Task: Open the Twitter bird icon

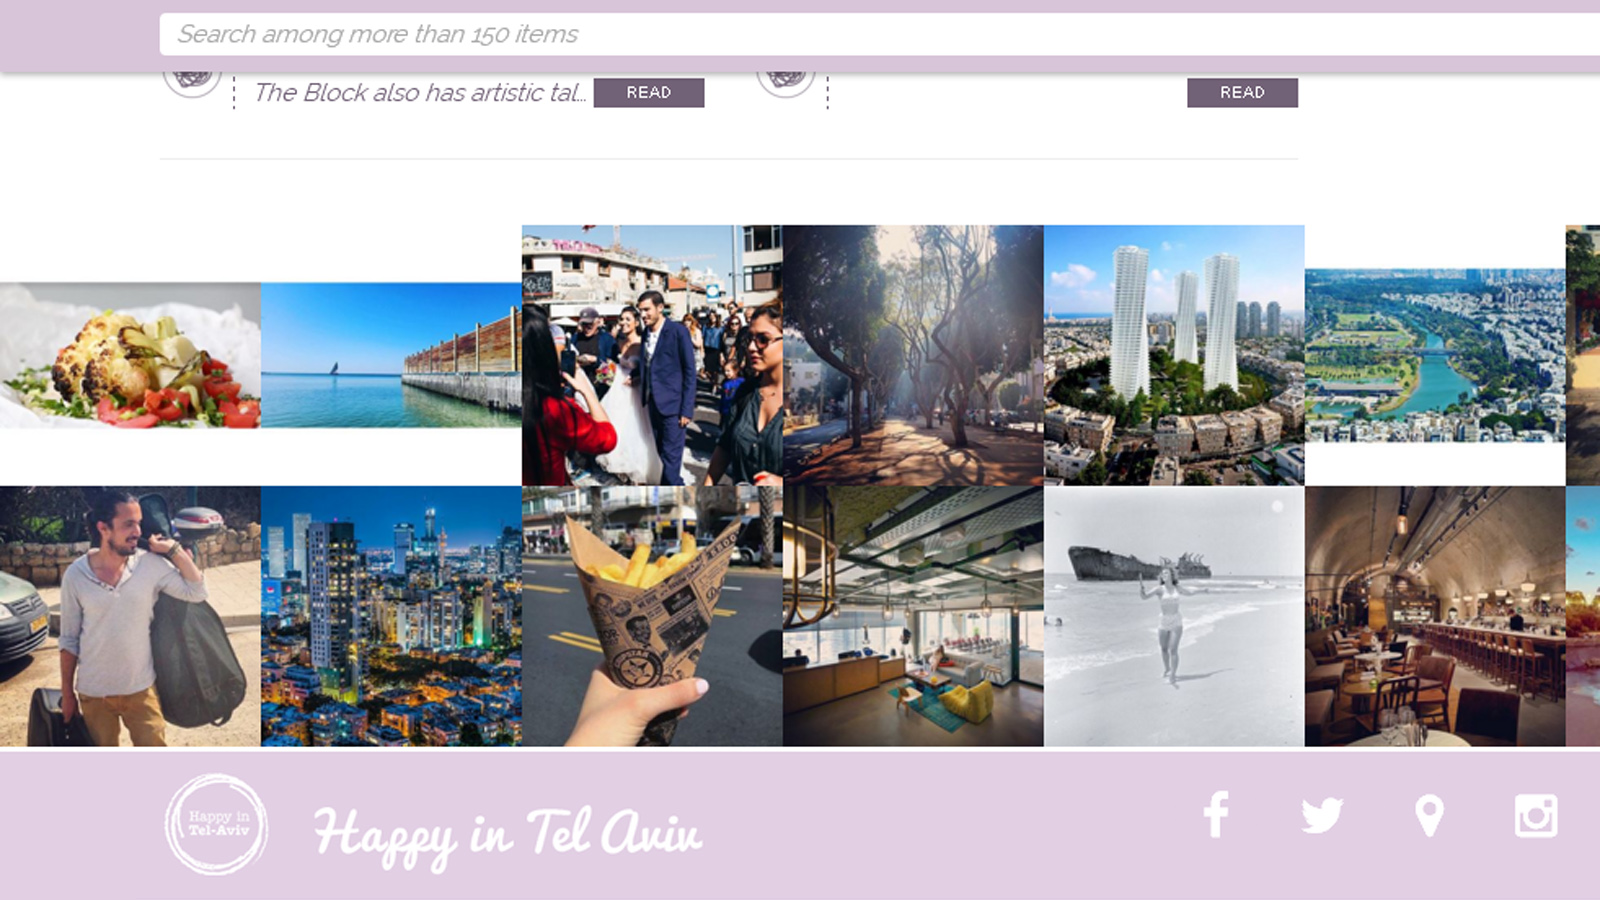Action: point(1322,816)
